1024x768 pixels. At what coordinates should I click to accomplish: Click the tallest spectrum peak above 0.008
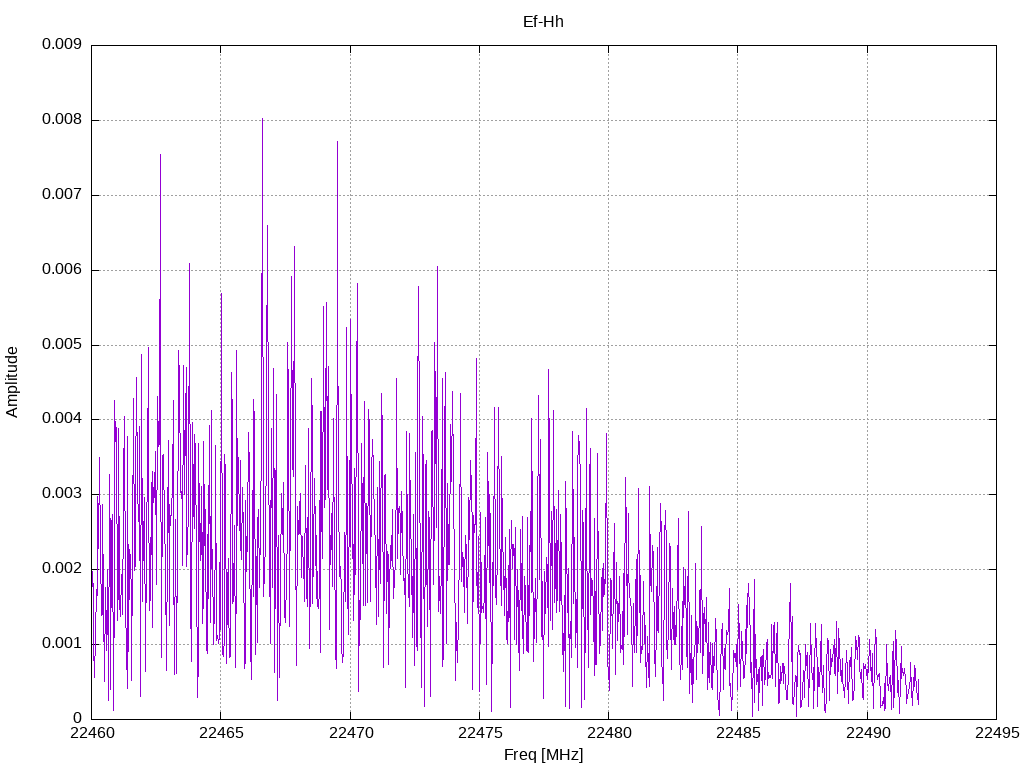click(x=263, y=121)
